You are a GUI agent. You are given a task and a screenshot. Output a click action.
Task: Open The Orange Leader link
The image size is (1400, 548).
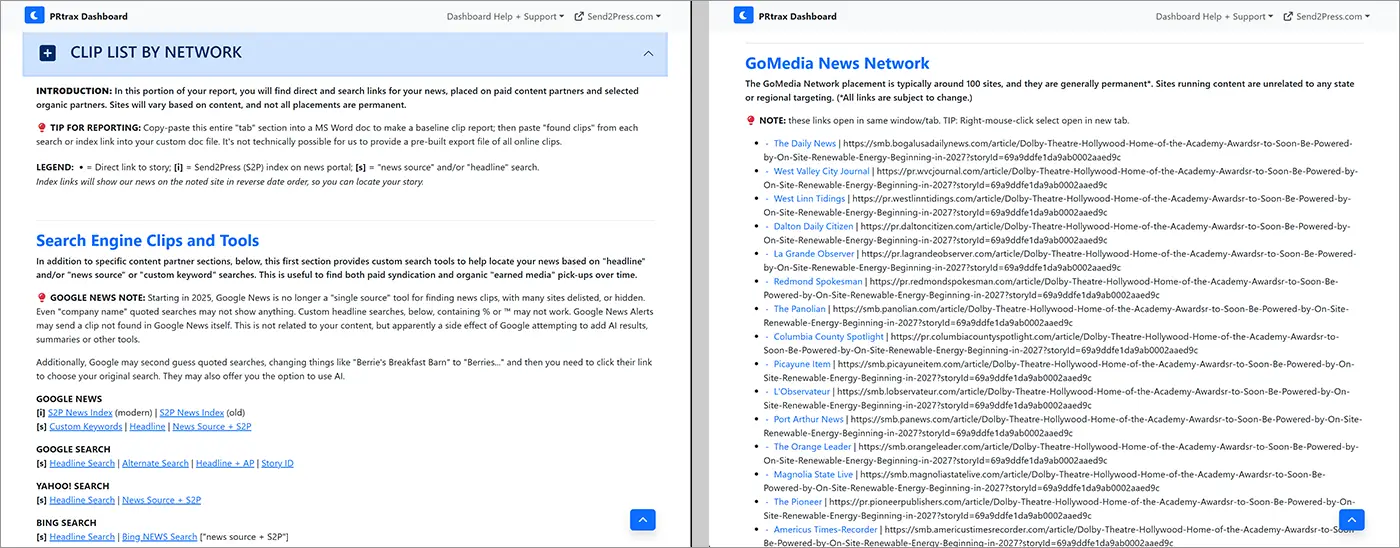(812, 447)
